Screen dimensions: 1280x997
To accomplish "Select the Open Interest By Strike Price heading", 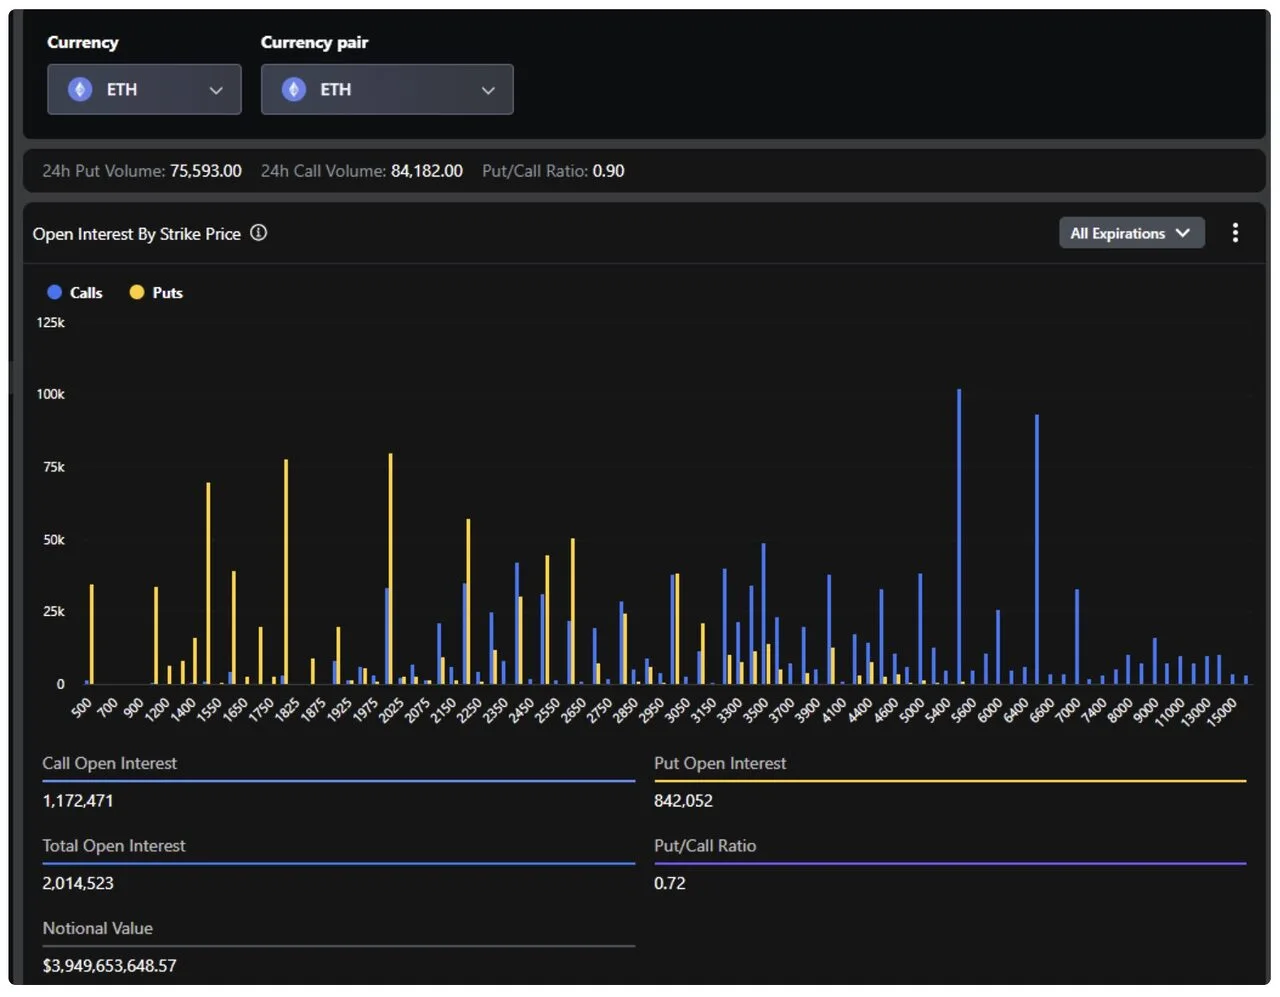I will click(137, 233).
